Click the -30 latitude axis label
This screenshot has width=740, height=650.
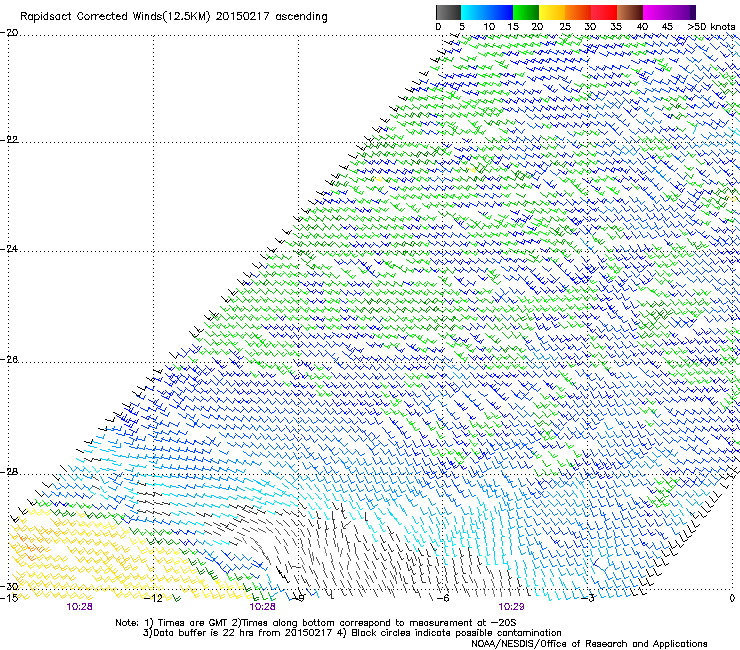[9, 586]
